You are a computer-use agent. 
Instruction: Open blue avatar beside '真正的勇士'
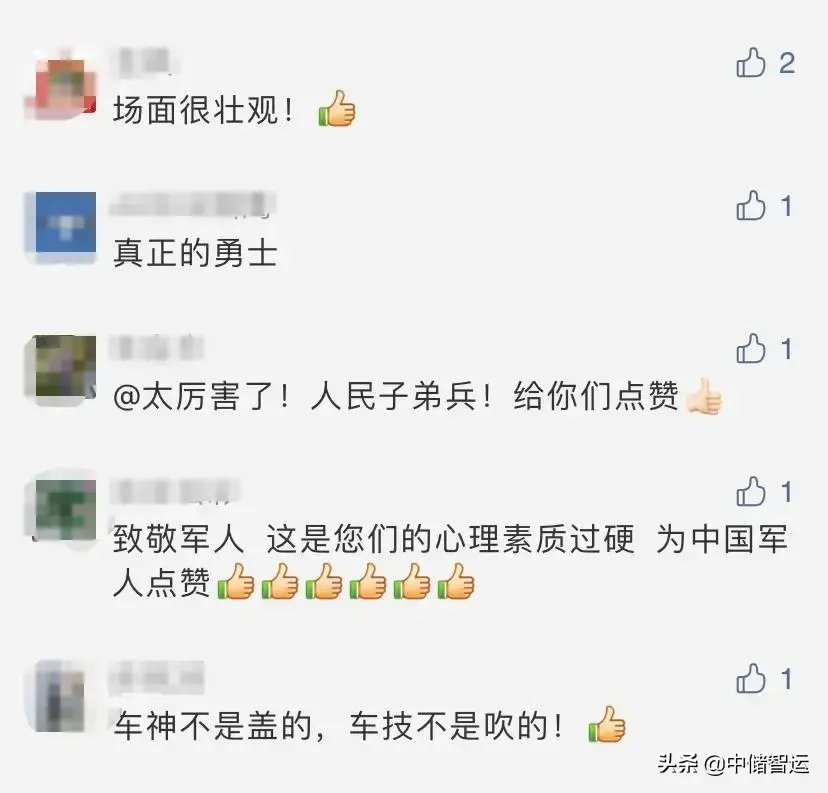click(x=65, y=223)
